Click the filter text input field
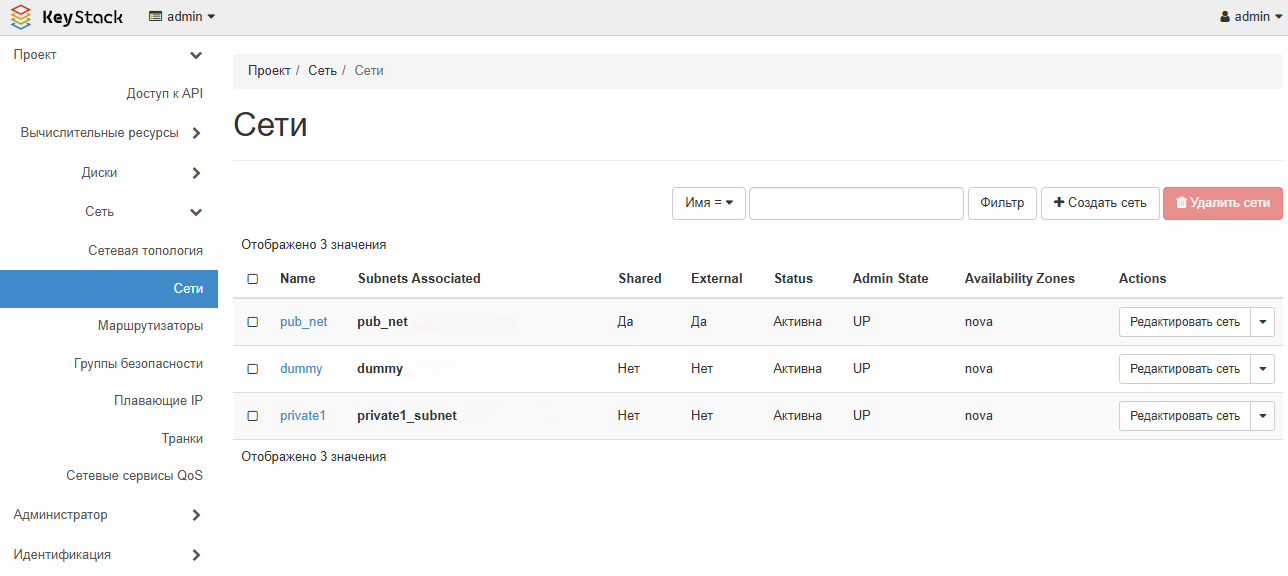 856,203
